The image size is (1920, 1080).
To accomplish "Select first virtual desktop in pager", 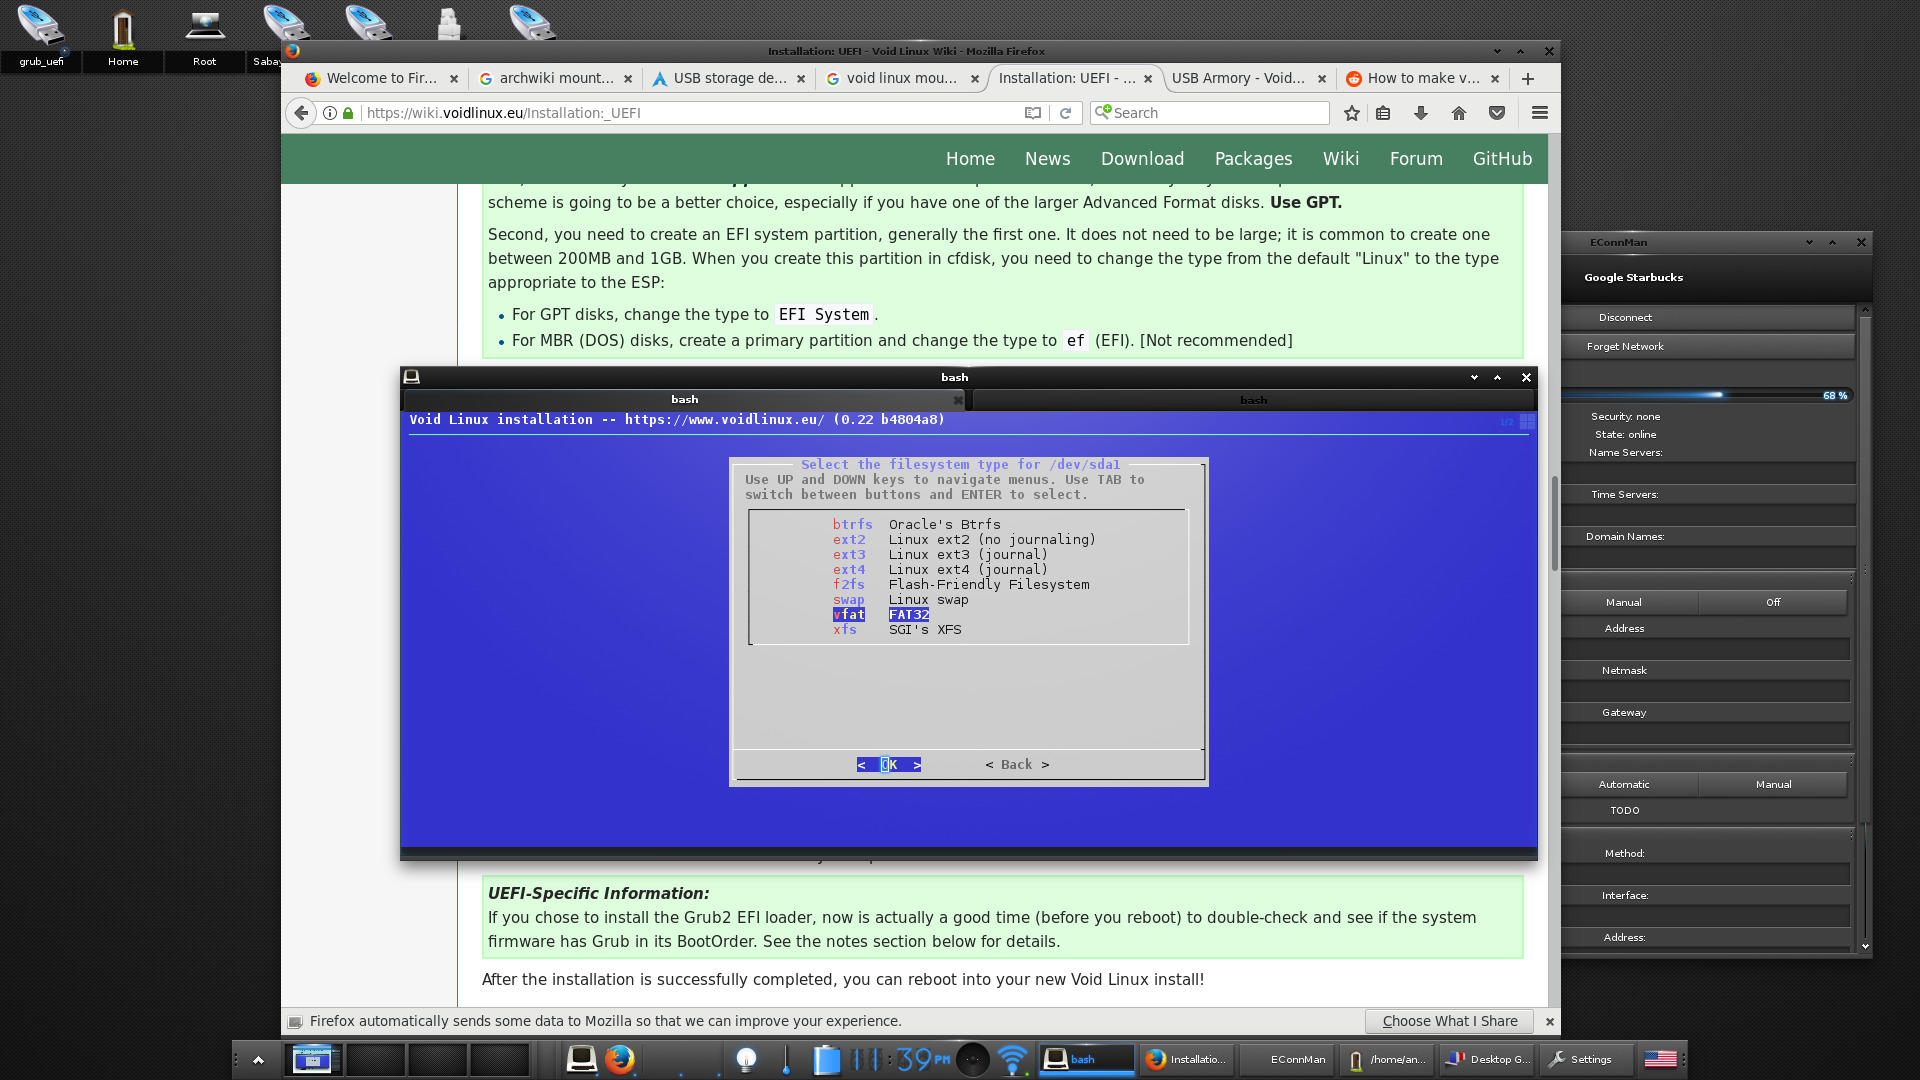I will [313, 1059].
